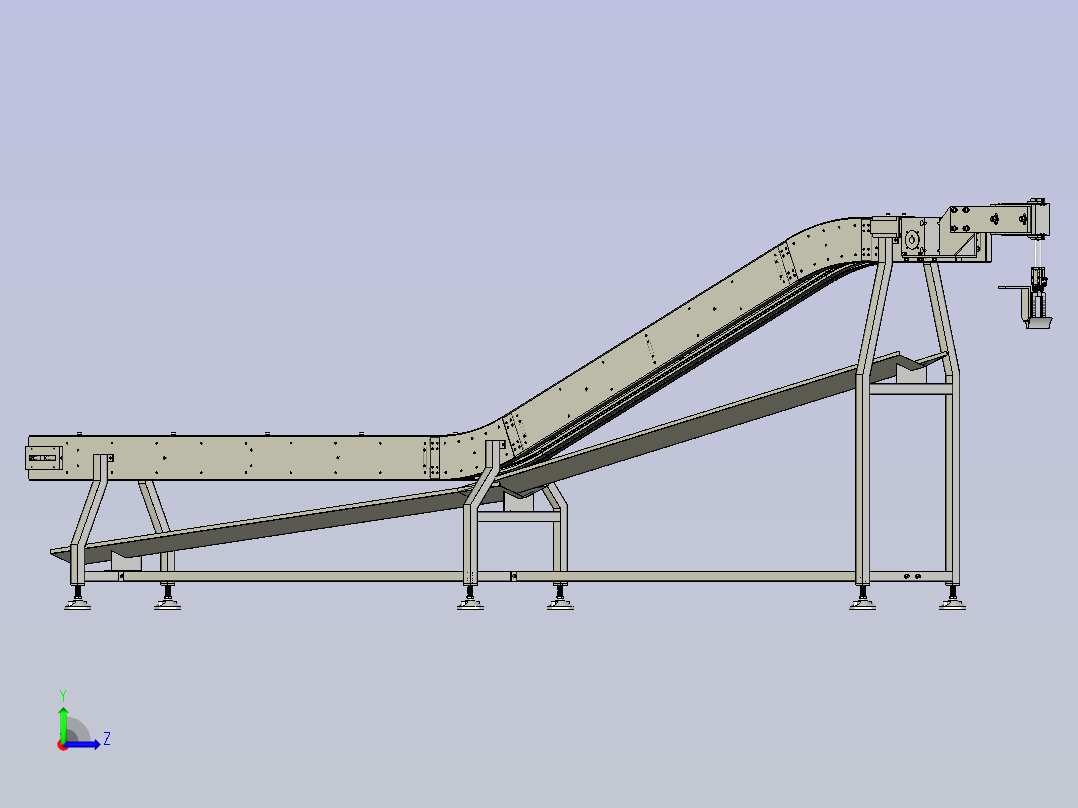Select the gearbox drive unit at conveyor top
This screenshot has height=808, width=1078.
914,239
